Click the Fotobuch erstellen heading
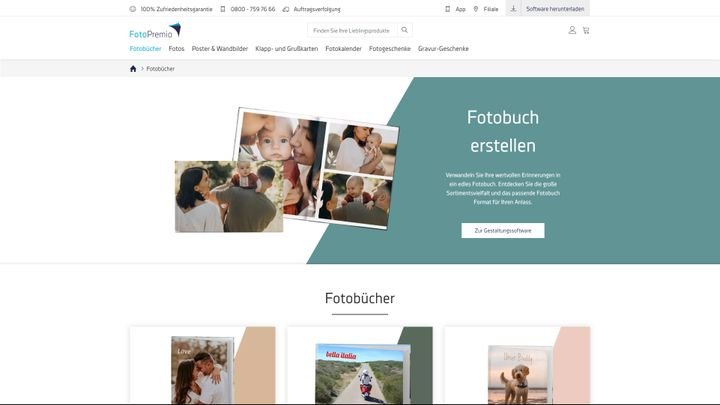The image size is (720, 405). click(x=503, y=132)
